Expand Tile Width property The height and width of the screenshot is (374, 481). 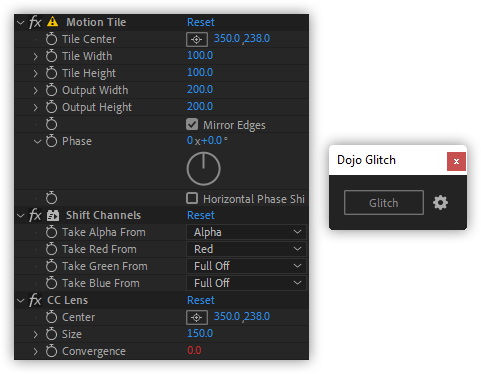[36, 56]
